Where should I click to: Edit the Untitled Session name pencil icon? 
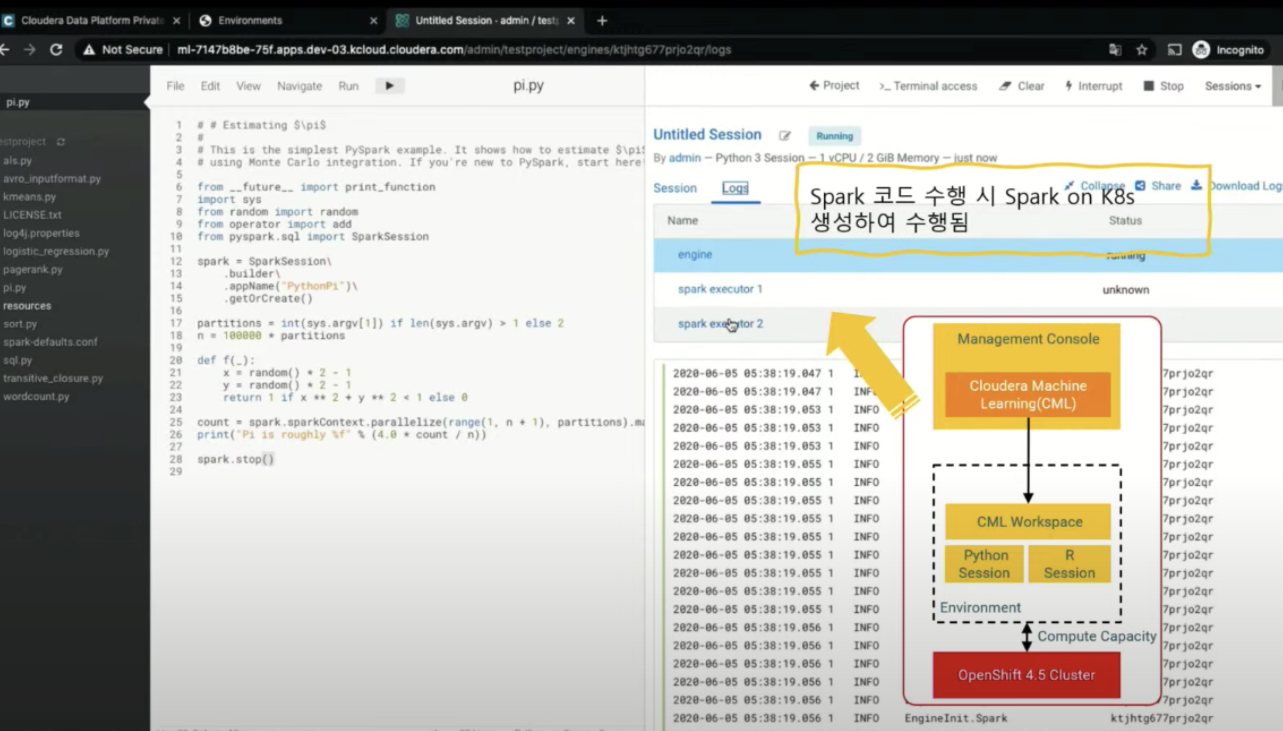[x=785, y=136]
